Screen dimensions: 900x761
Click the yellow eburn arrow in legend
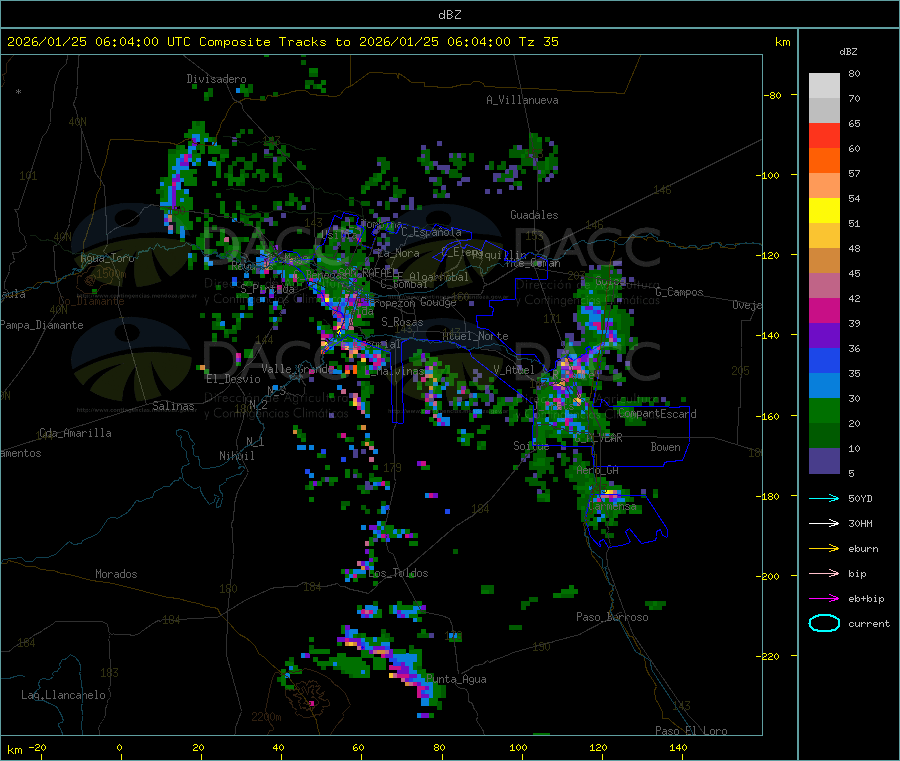click(824, 549)
